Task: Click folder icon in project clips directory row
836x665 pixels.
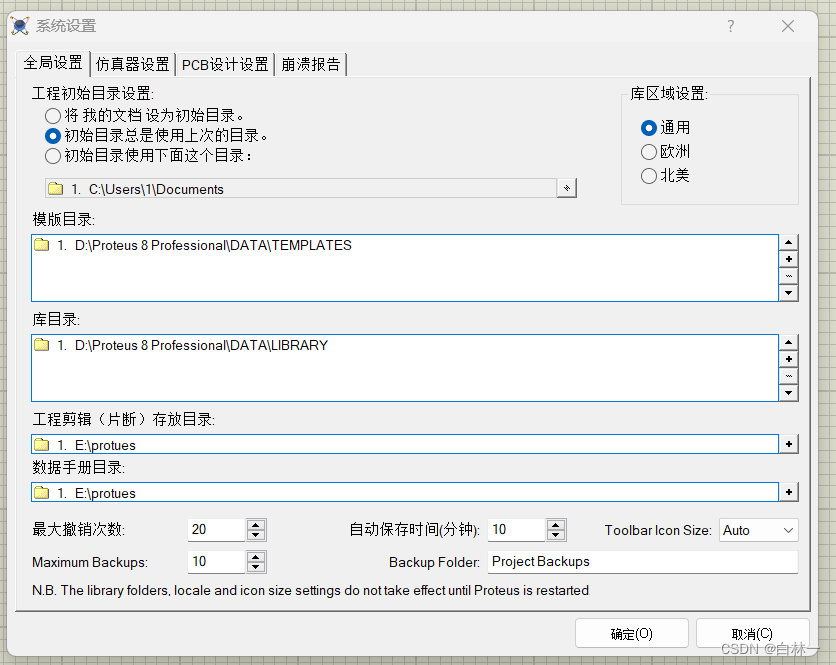Action: tap(42, 444)
